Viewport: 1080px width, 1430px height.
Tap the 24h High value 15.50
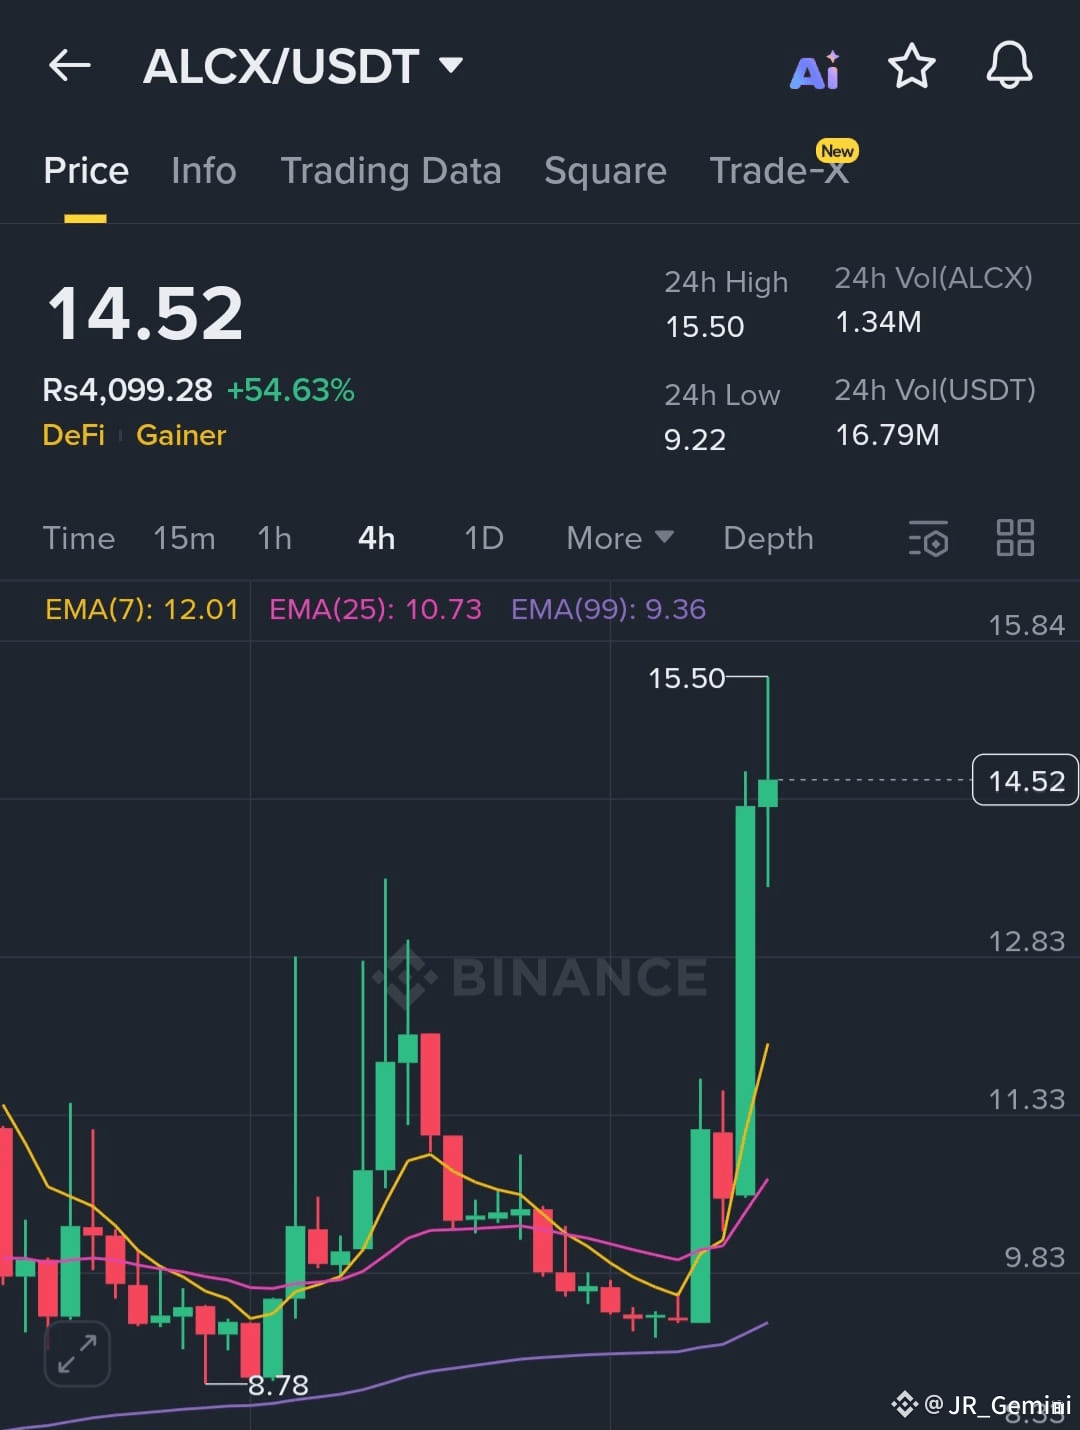705,327
